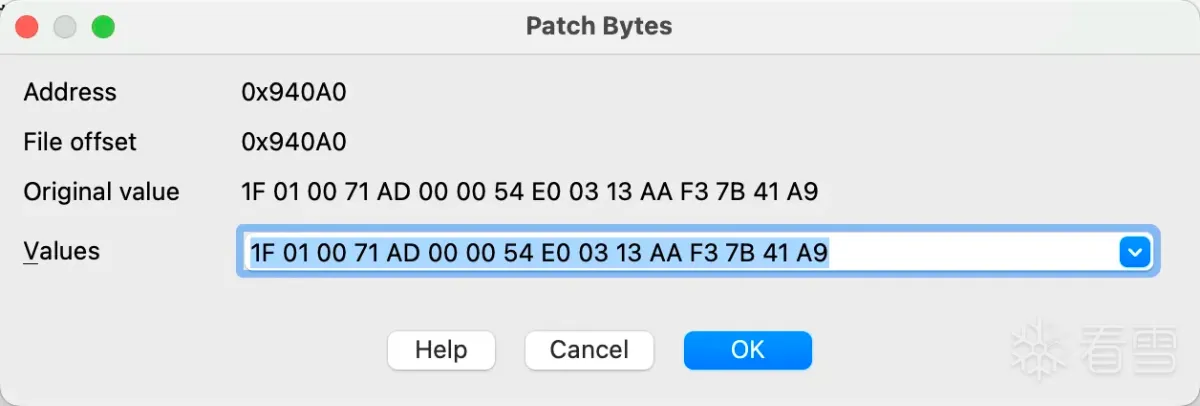Click the Address label
Image resolution: width=1200 pixels, height=406 pixels.
[70, 93]
